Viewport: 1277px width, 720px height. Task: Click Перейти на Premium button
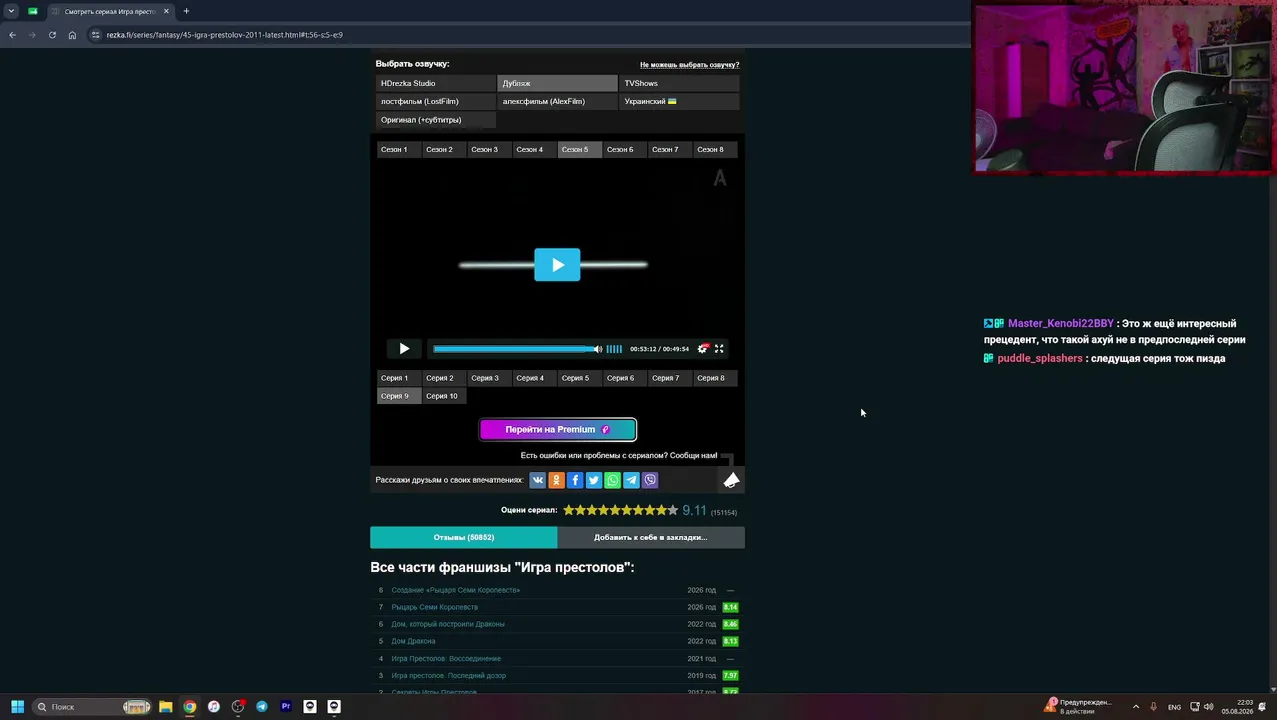click(x=558, y=429)
